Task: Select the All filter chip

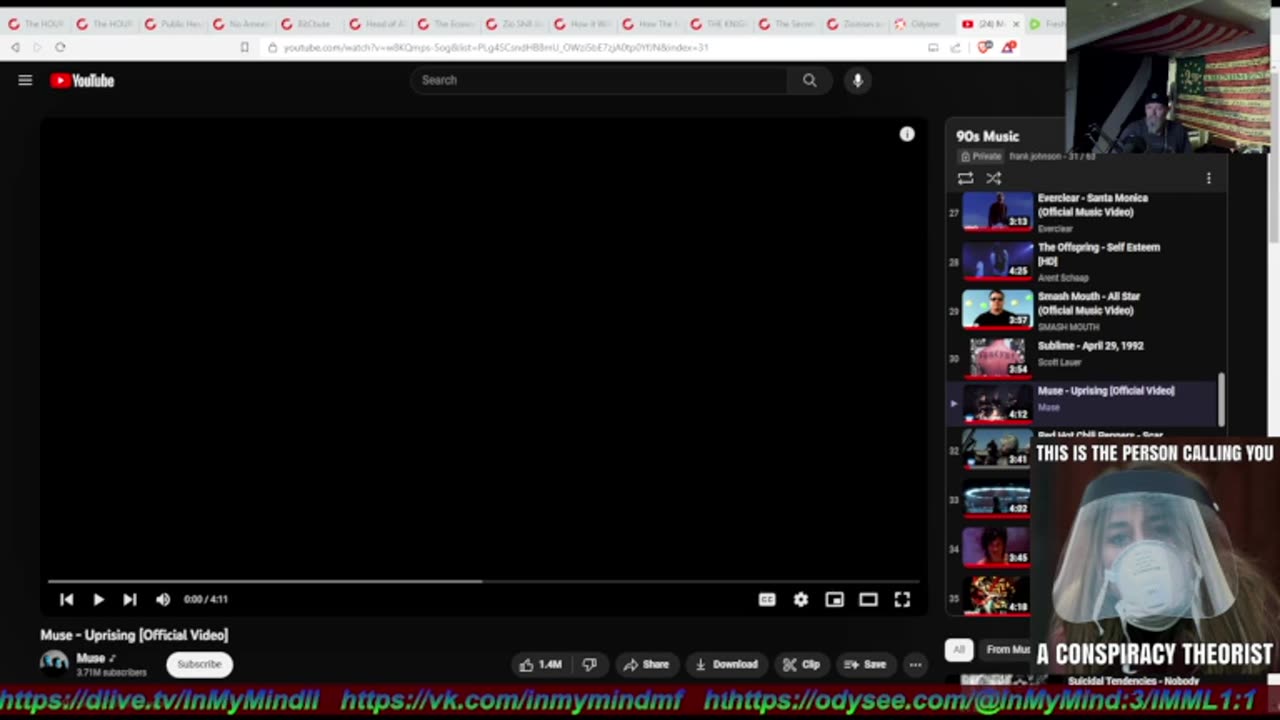Action: [x=958, y=650]
